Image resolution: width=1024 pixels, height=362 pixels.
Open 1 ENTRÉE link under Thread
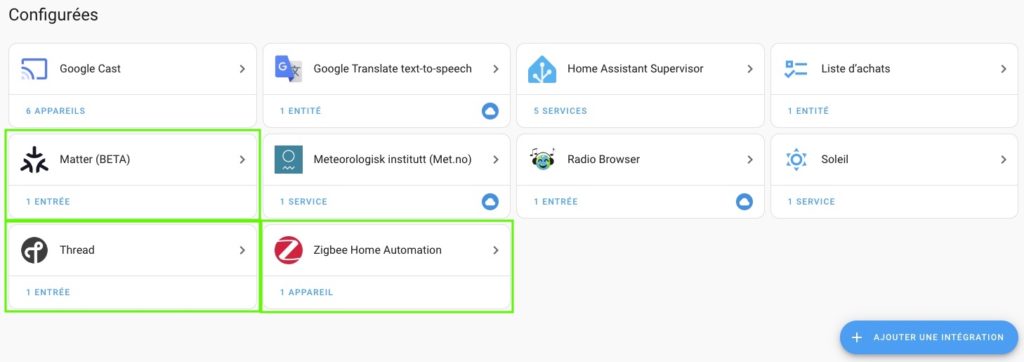(48, 292)
